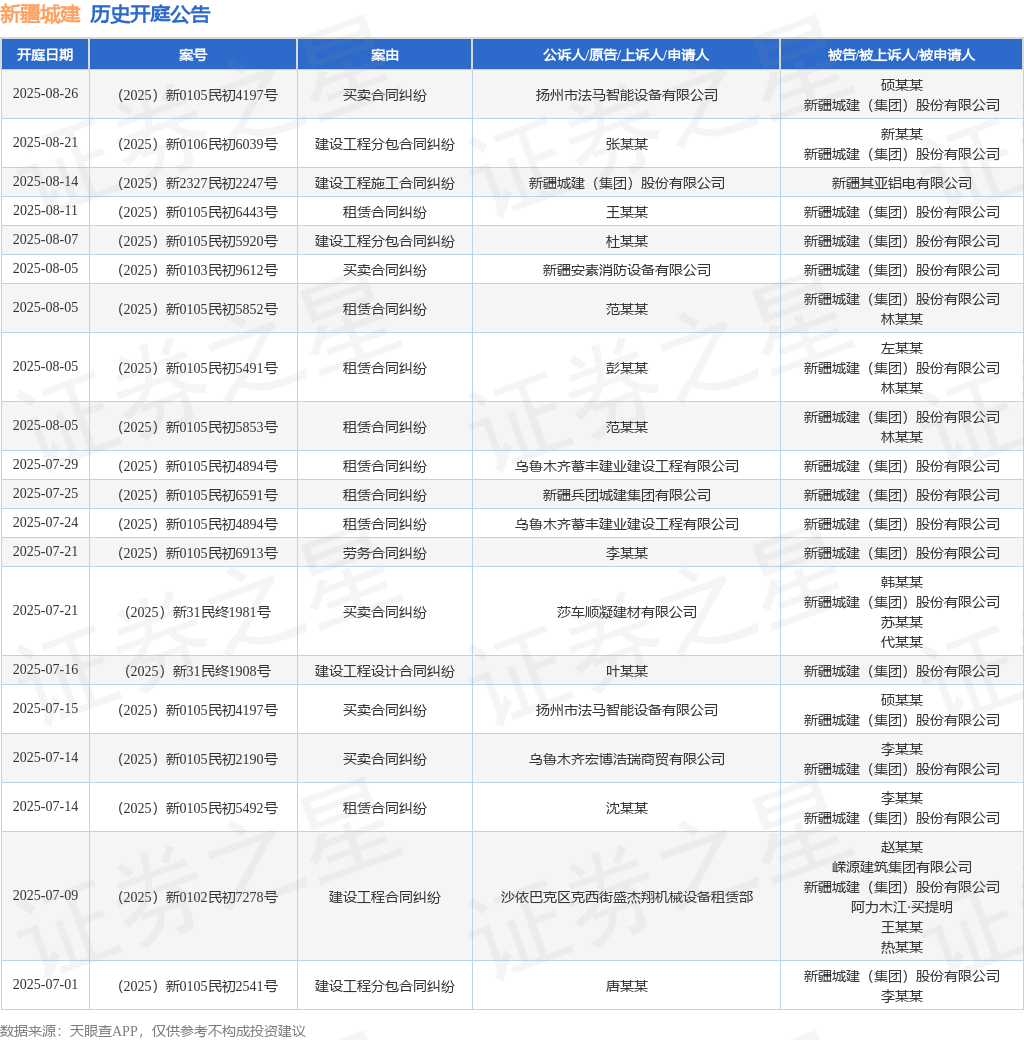Select case number 新31民终1908号
Viewport: 1024px width, 1040px height.
tap(198, 671)
